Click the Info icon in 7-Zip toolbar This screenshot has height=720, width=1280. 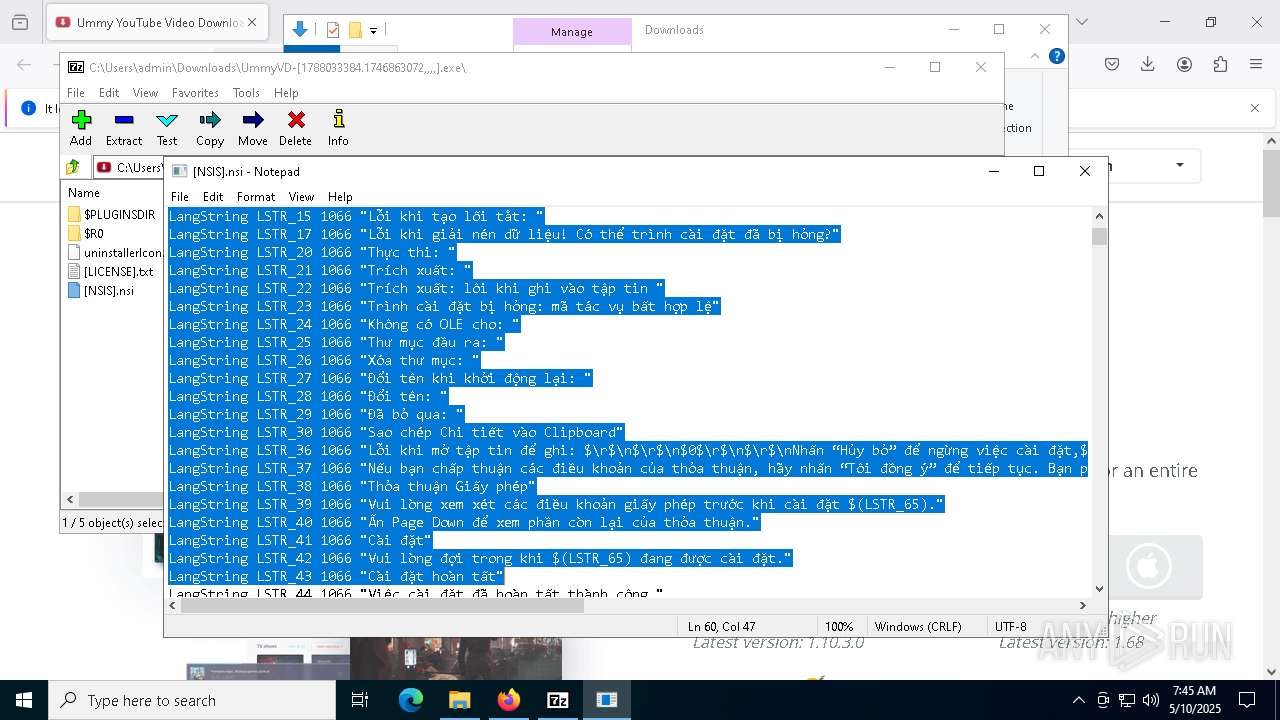click(x=339, y=120)
